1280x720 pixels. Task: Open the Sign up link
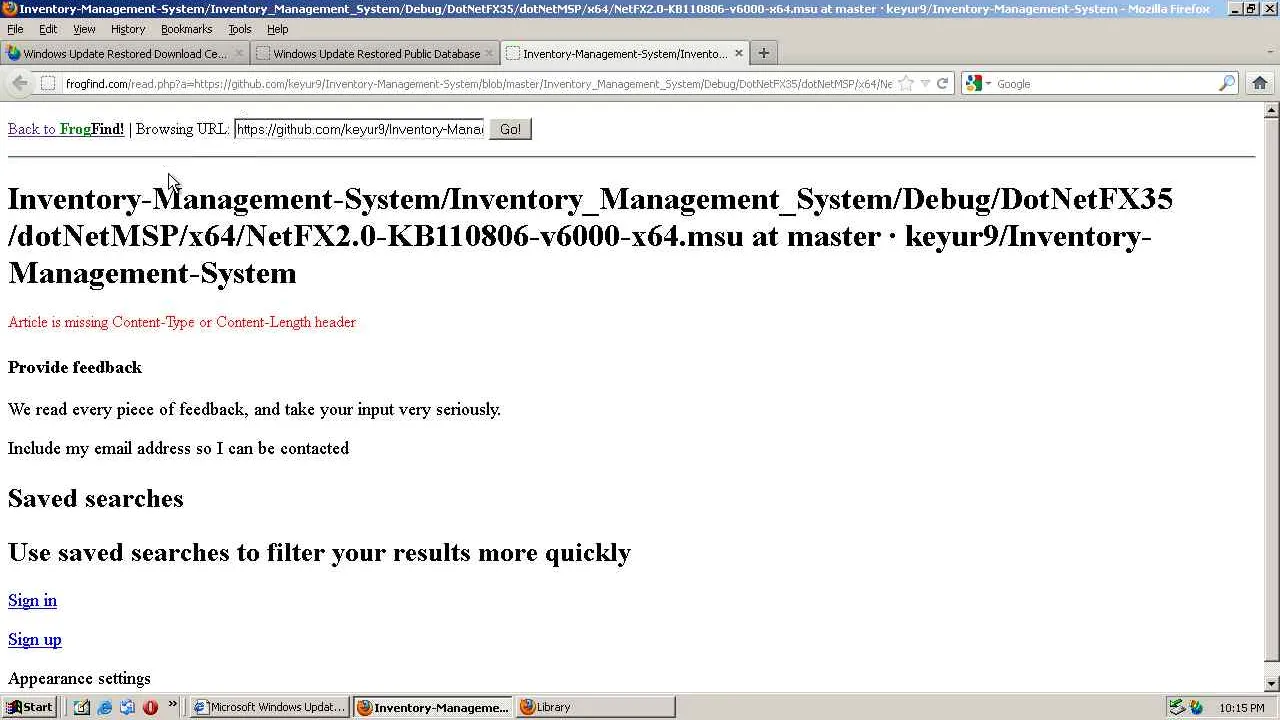click(35, 640)
